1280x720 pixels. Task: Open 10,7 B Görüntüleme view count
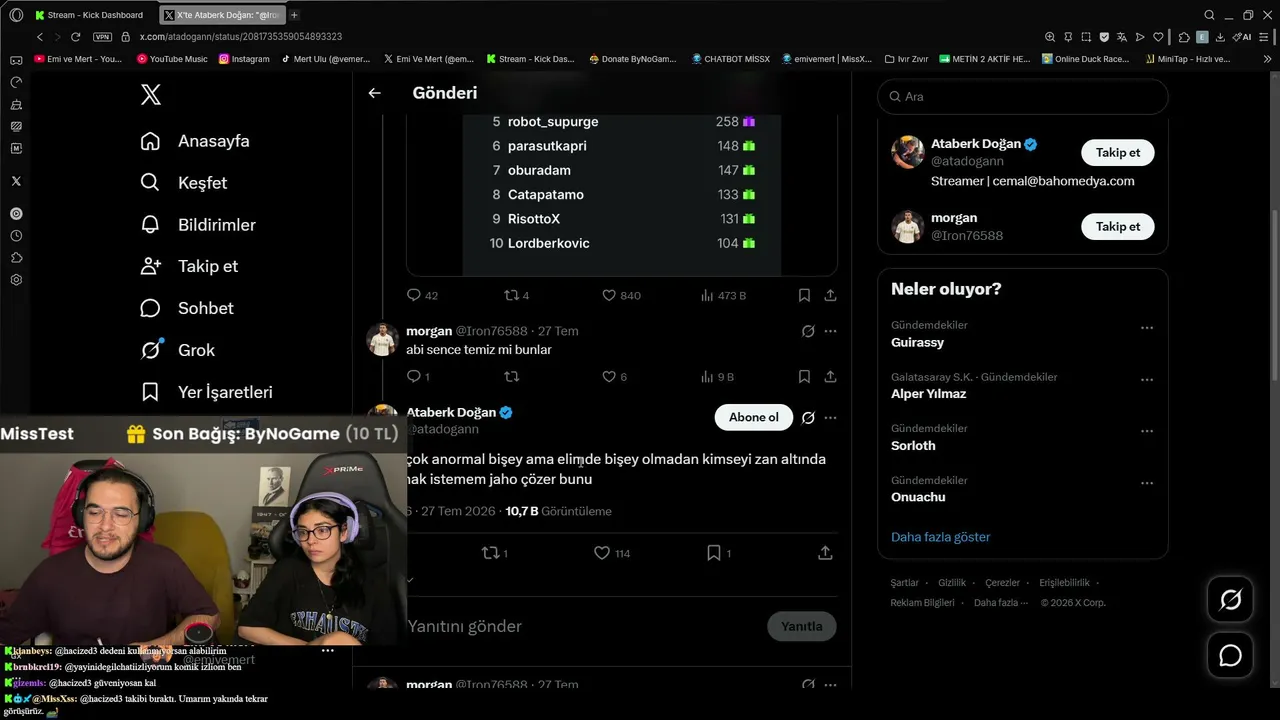pos(558,511)
